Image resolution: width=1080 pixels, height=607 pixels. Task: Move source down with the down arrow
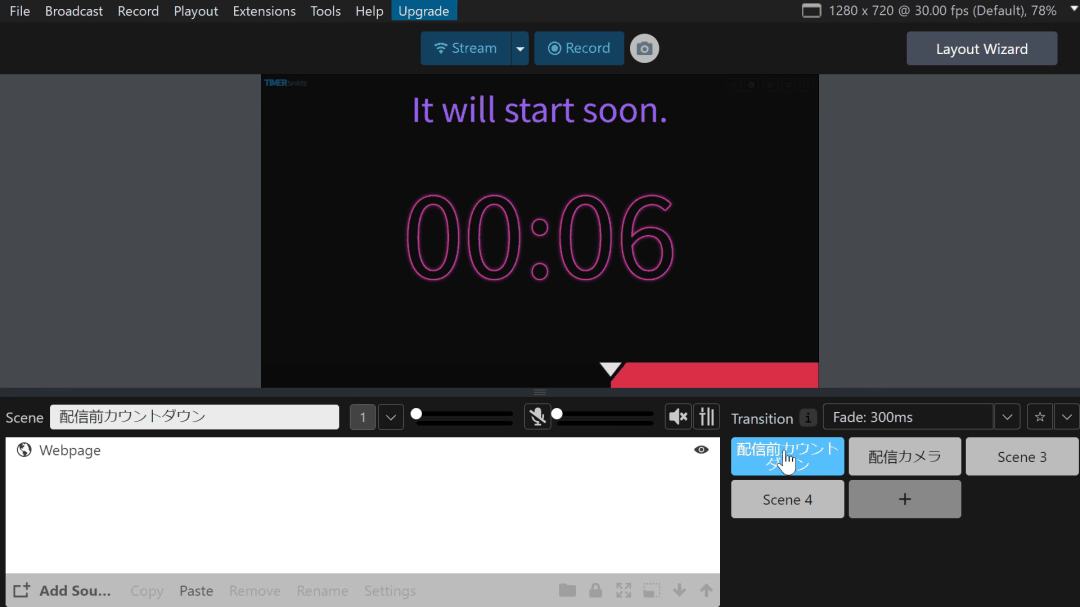point(680,591)
